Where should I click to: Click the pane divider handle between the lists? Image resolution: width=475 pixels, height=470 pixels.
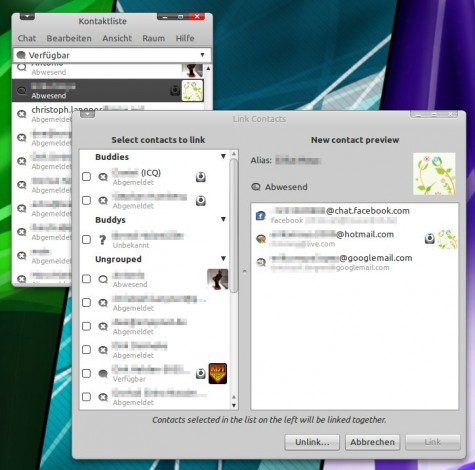[244, 272]
